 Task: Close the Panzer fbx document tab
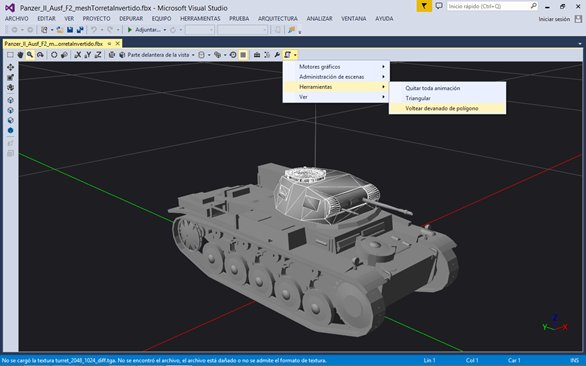pyautogui.click(x=118, y=44)
